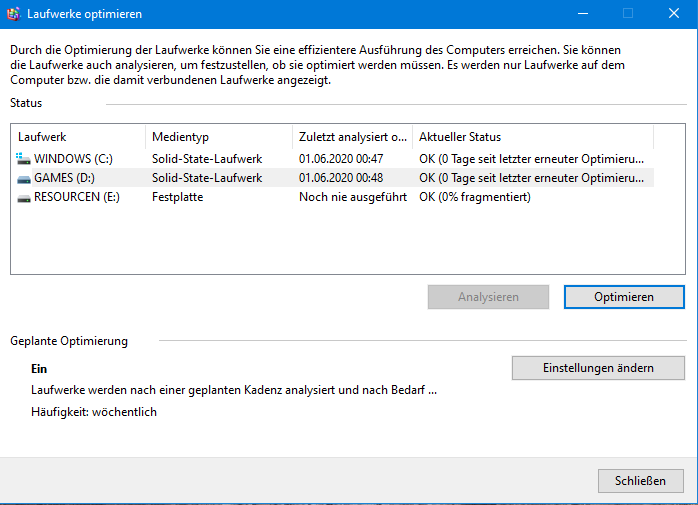Sort by the Laufwerk column header
Image resolution: width=698 pixels, height=505 pixels.
pos(79,137)
